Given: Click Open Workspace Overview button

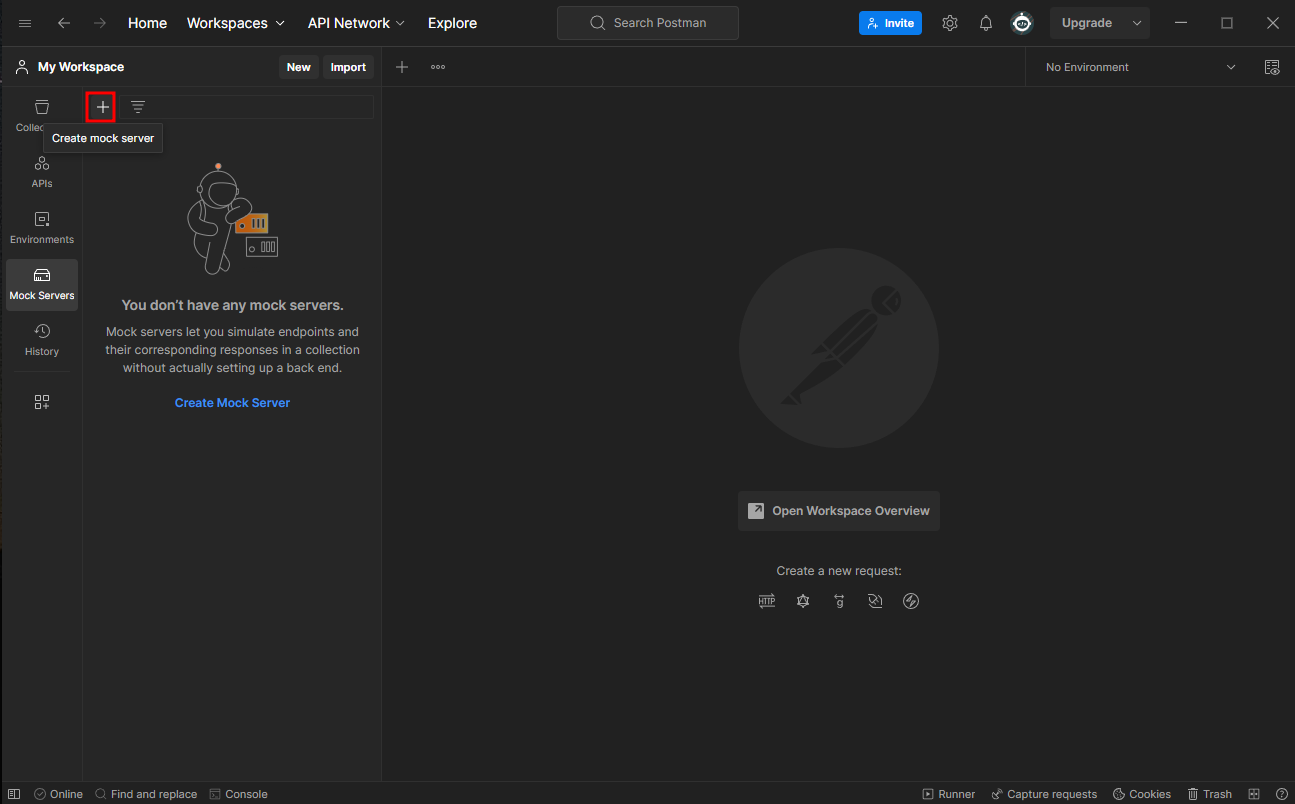Looking at the screenshot, I should [839, 511].
